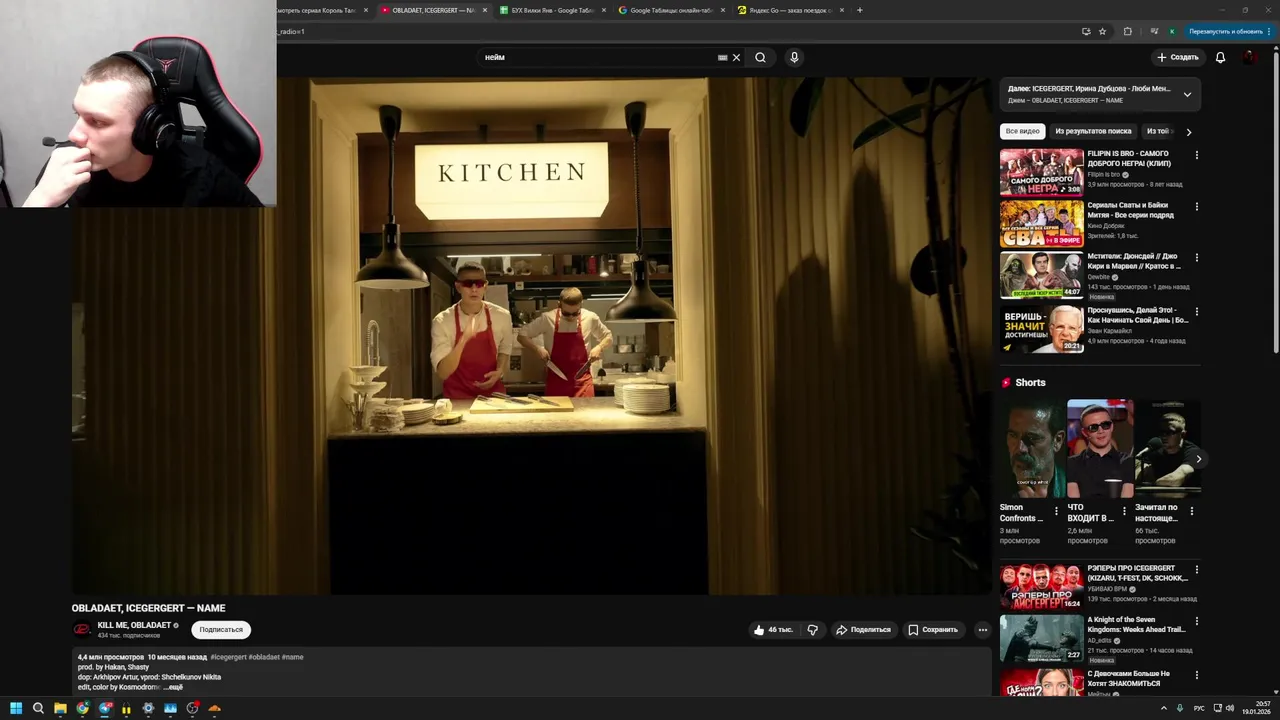The width and height of the screenshot is (1280, 720).
Task: Dislike the video with thumbs-down icon
Action: (x=812, y=630)
